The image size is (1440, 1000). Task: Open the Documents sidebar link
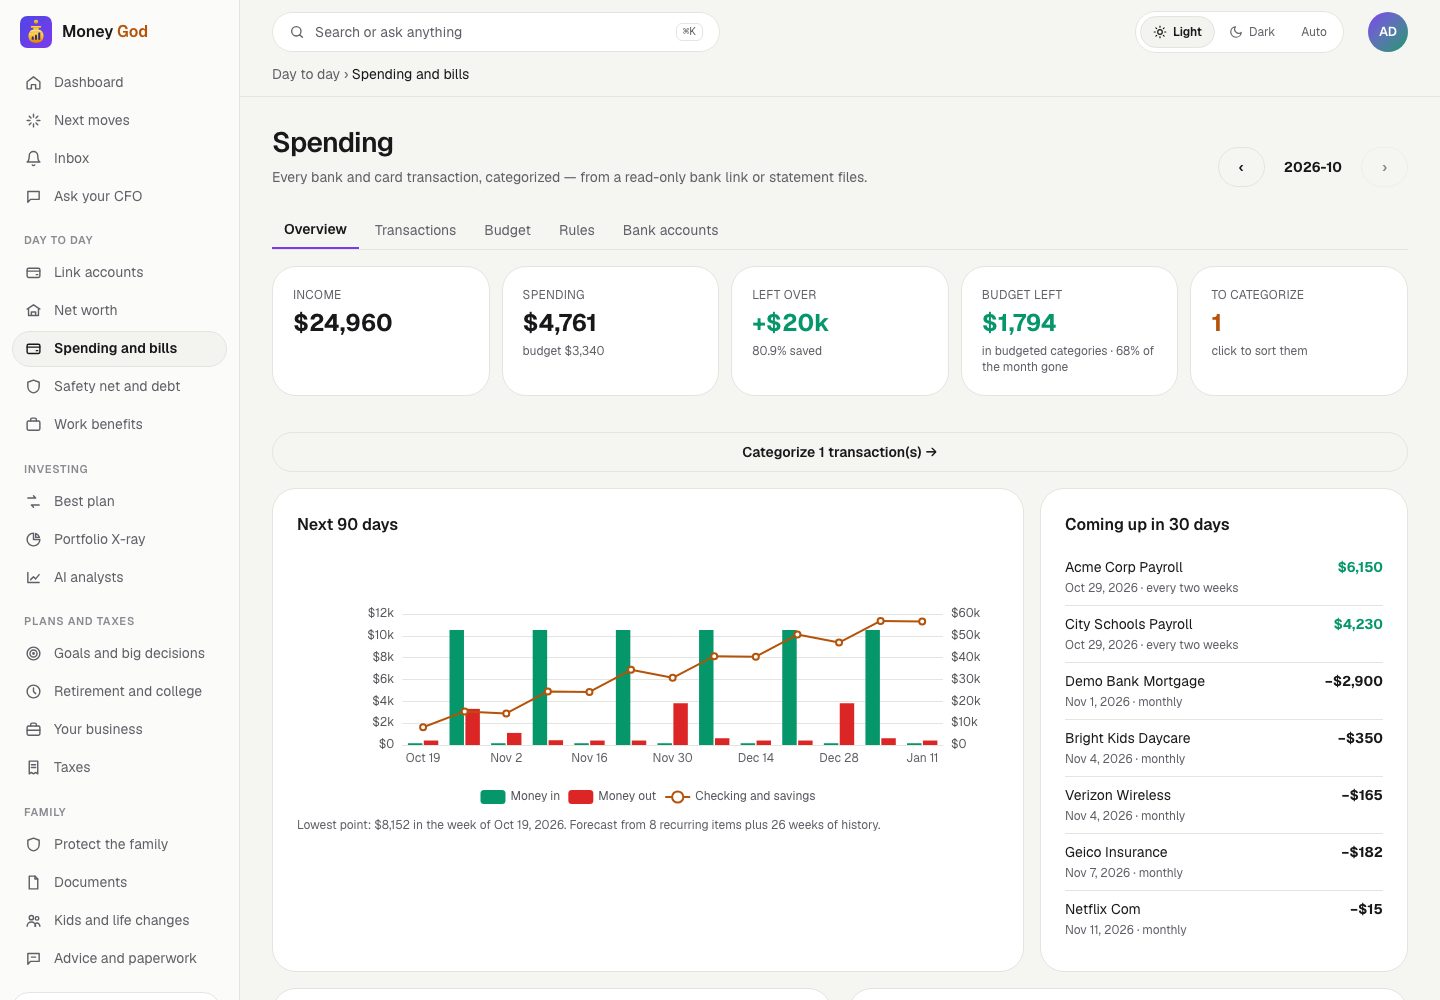[x=119, y=882]
